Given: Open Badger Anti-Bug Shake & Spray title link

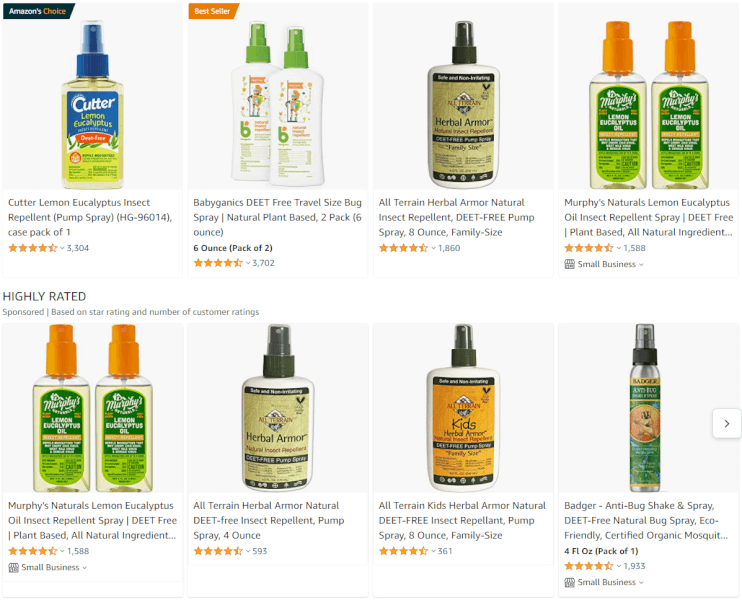Looking at the screenshot, I should (x=646, y=521).
